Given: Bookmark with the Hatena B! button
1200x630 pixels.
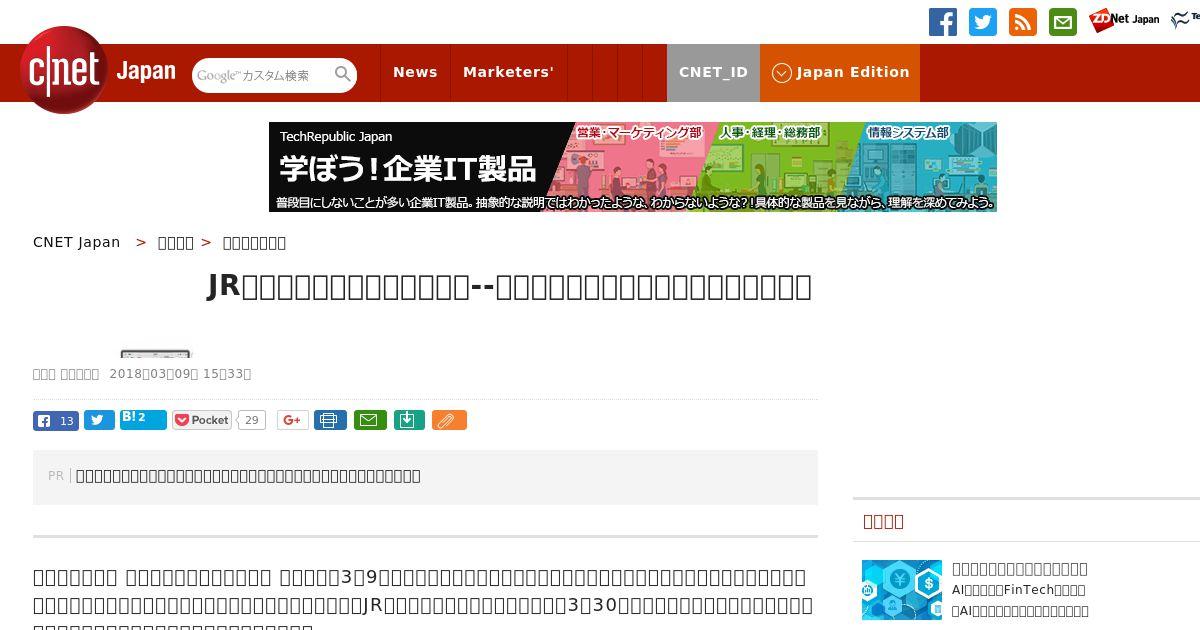Looking at the screenshot, I should [x=143, y=419].
